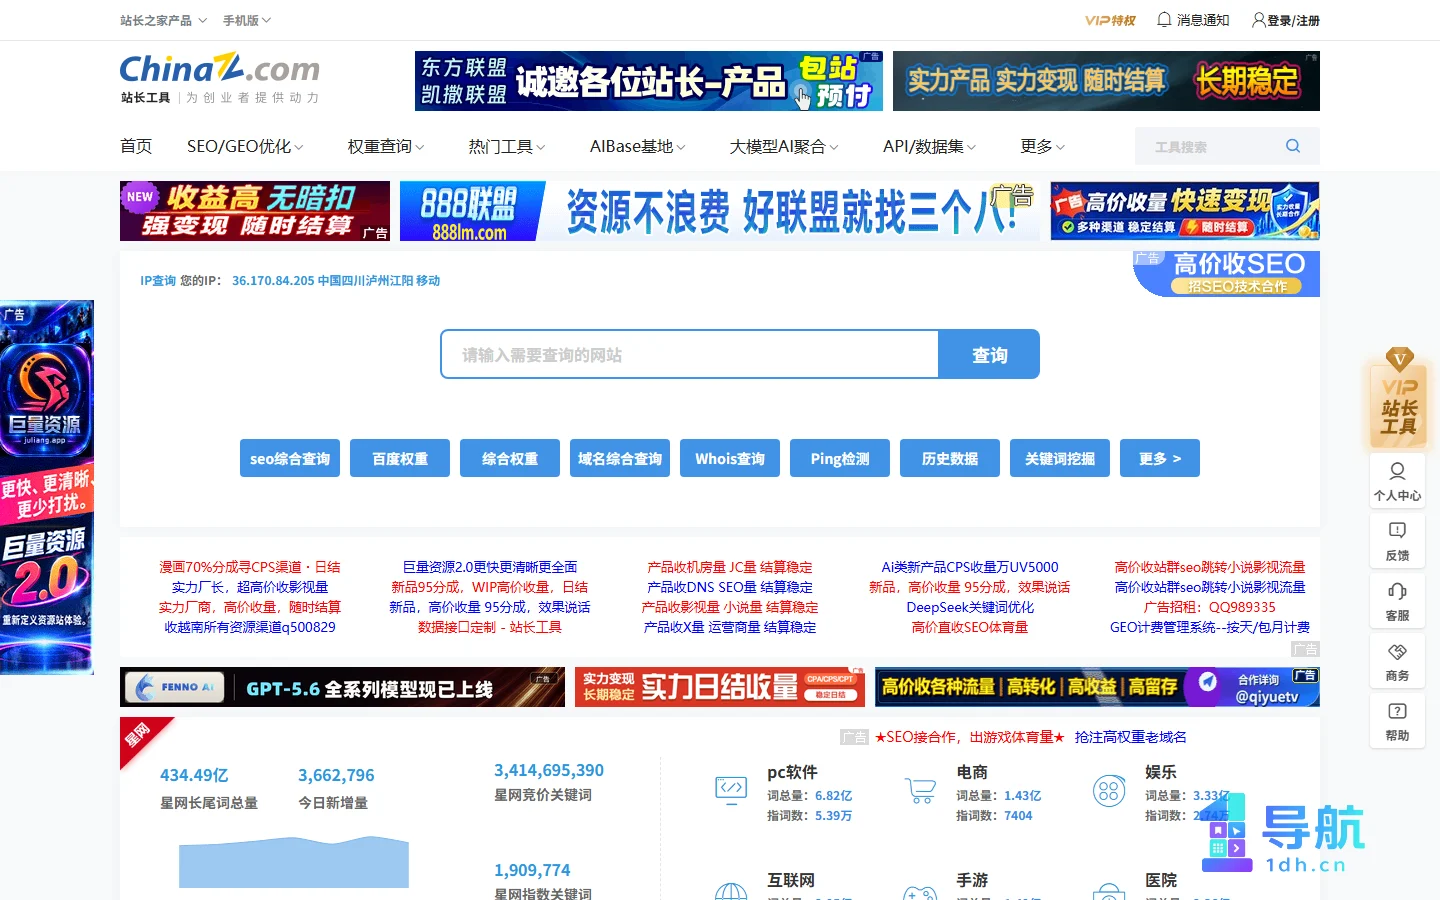
Task: Click the ★SEO接合作，出游戏体育量★ link
Action: 970,737
